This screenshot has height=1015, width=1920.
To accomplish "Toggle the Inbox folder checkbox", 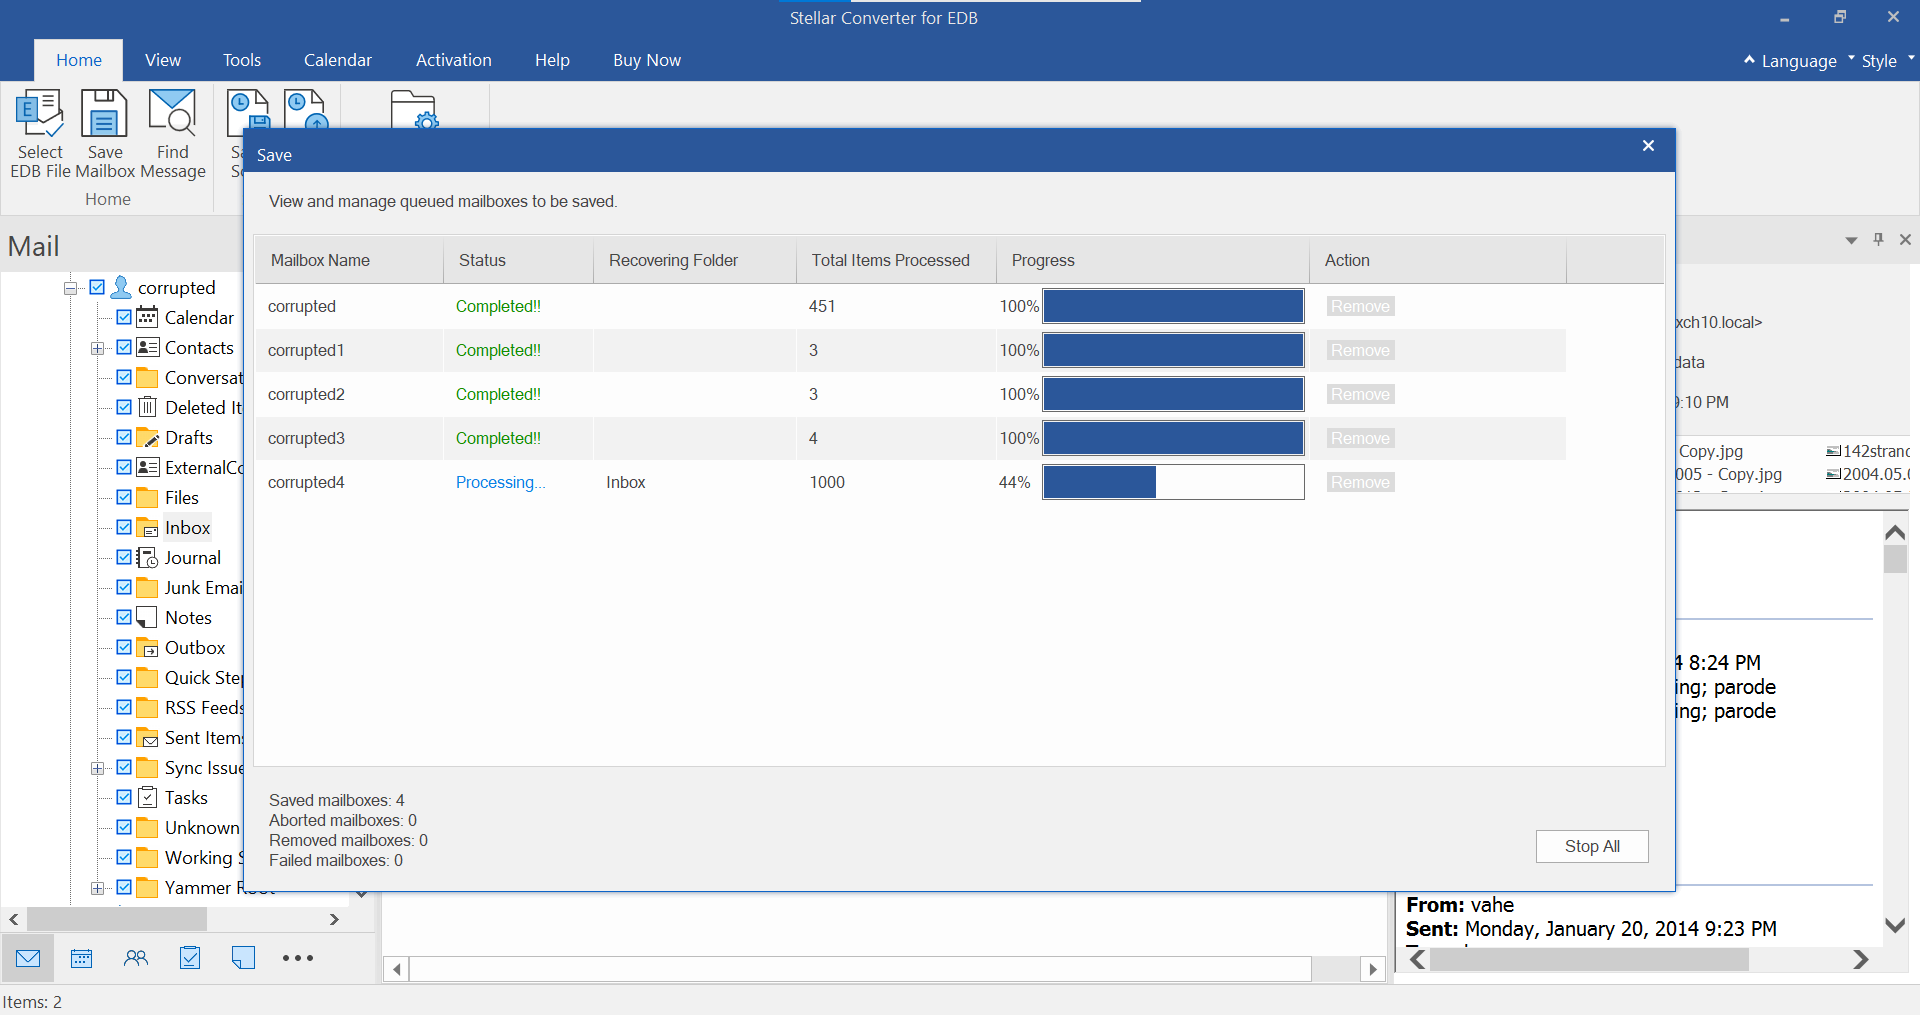I will [x=124, y=527].
